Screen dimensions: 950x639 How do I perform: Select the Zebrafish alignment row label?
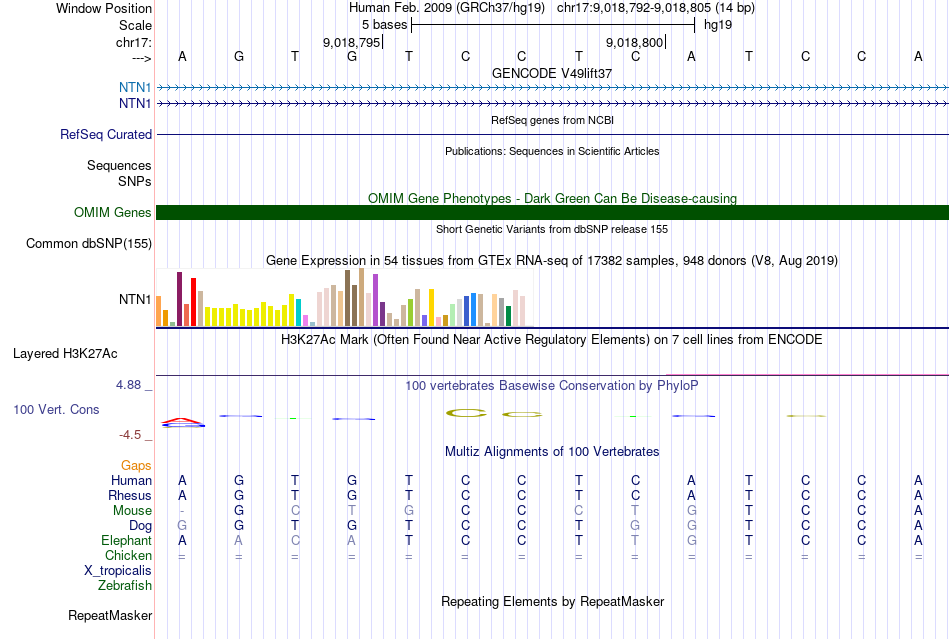click(125, 586)
